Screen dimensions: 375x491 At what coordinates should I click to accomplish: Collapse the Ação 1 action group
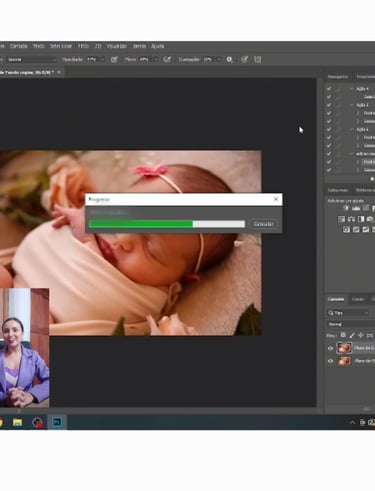point(352,105)
